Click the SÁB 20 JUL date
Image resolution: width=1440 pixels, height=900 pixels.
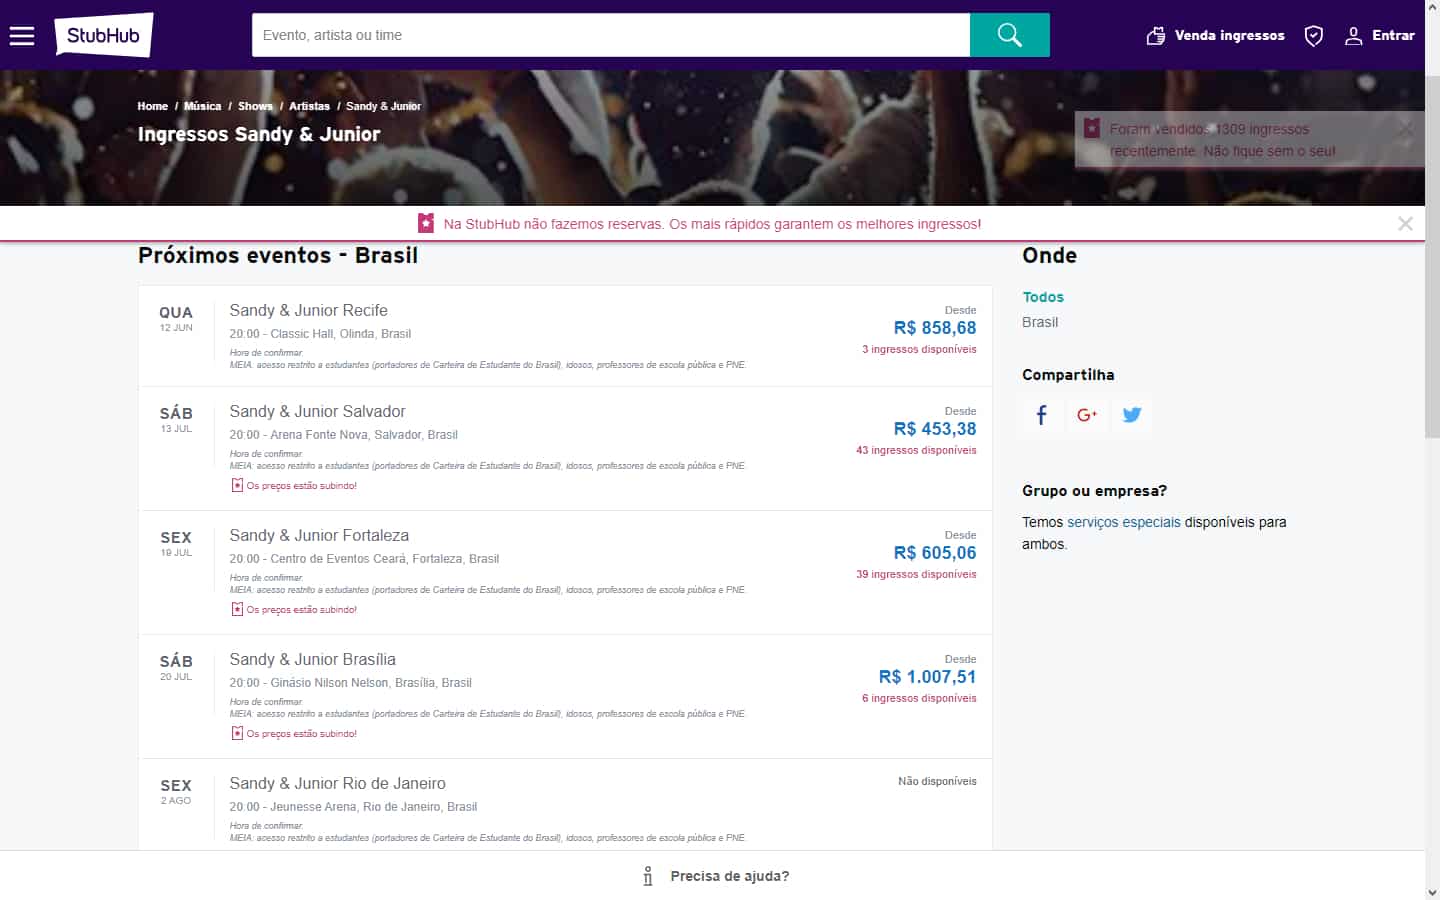(176, 668)
